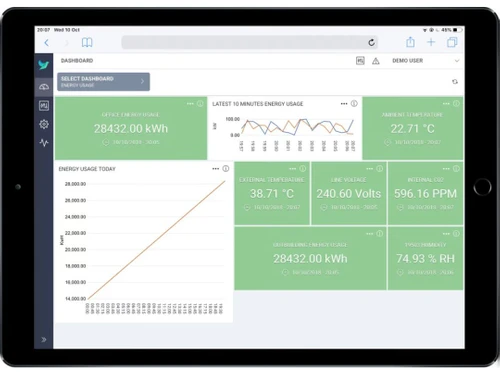Show info for Latest 10 Minutes chart
The height and width of the screenshot is (375, 500).
pos(354,104)
